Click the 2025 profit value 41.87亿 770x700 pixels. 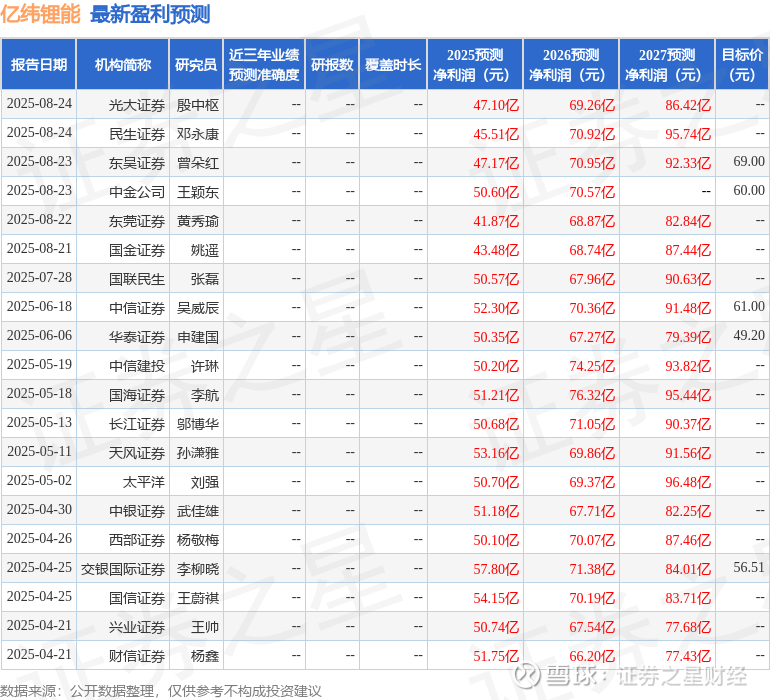coord(496,221)
